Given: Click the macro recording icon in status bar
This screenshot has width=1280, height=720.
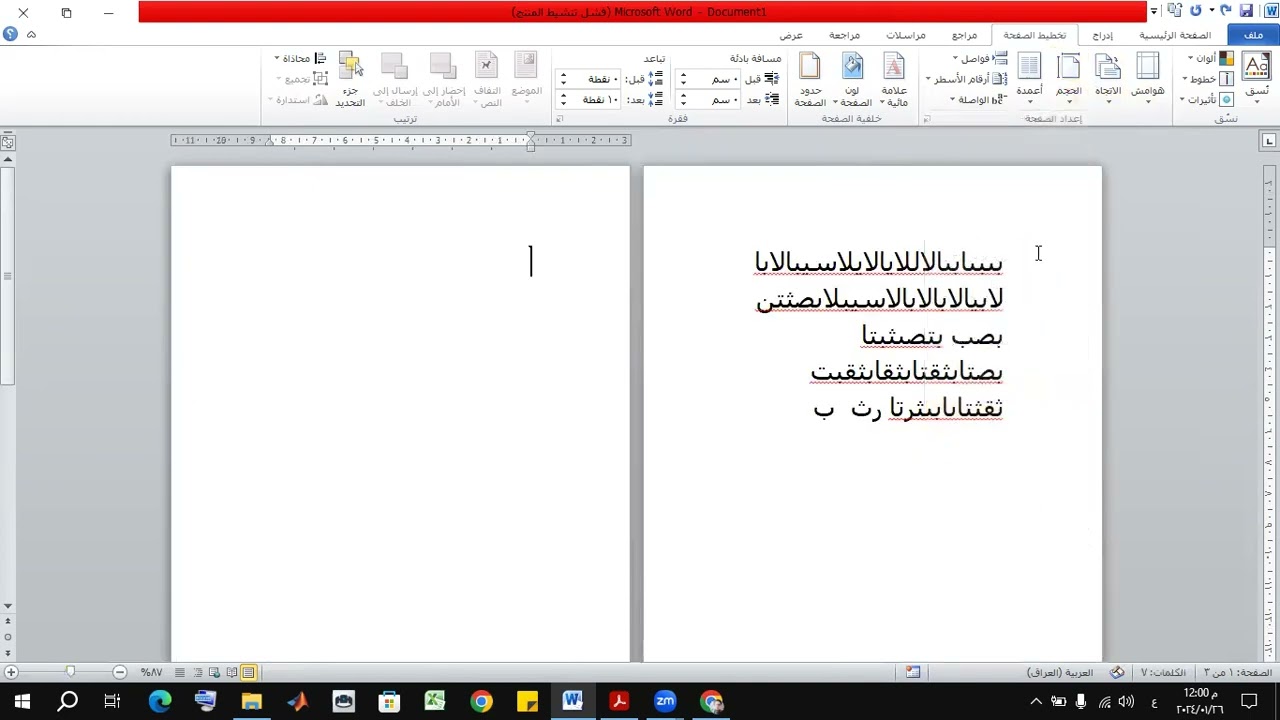Looking at the screenshot, I should (913, 673).
